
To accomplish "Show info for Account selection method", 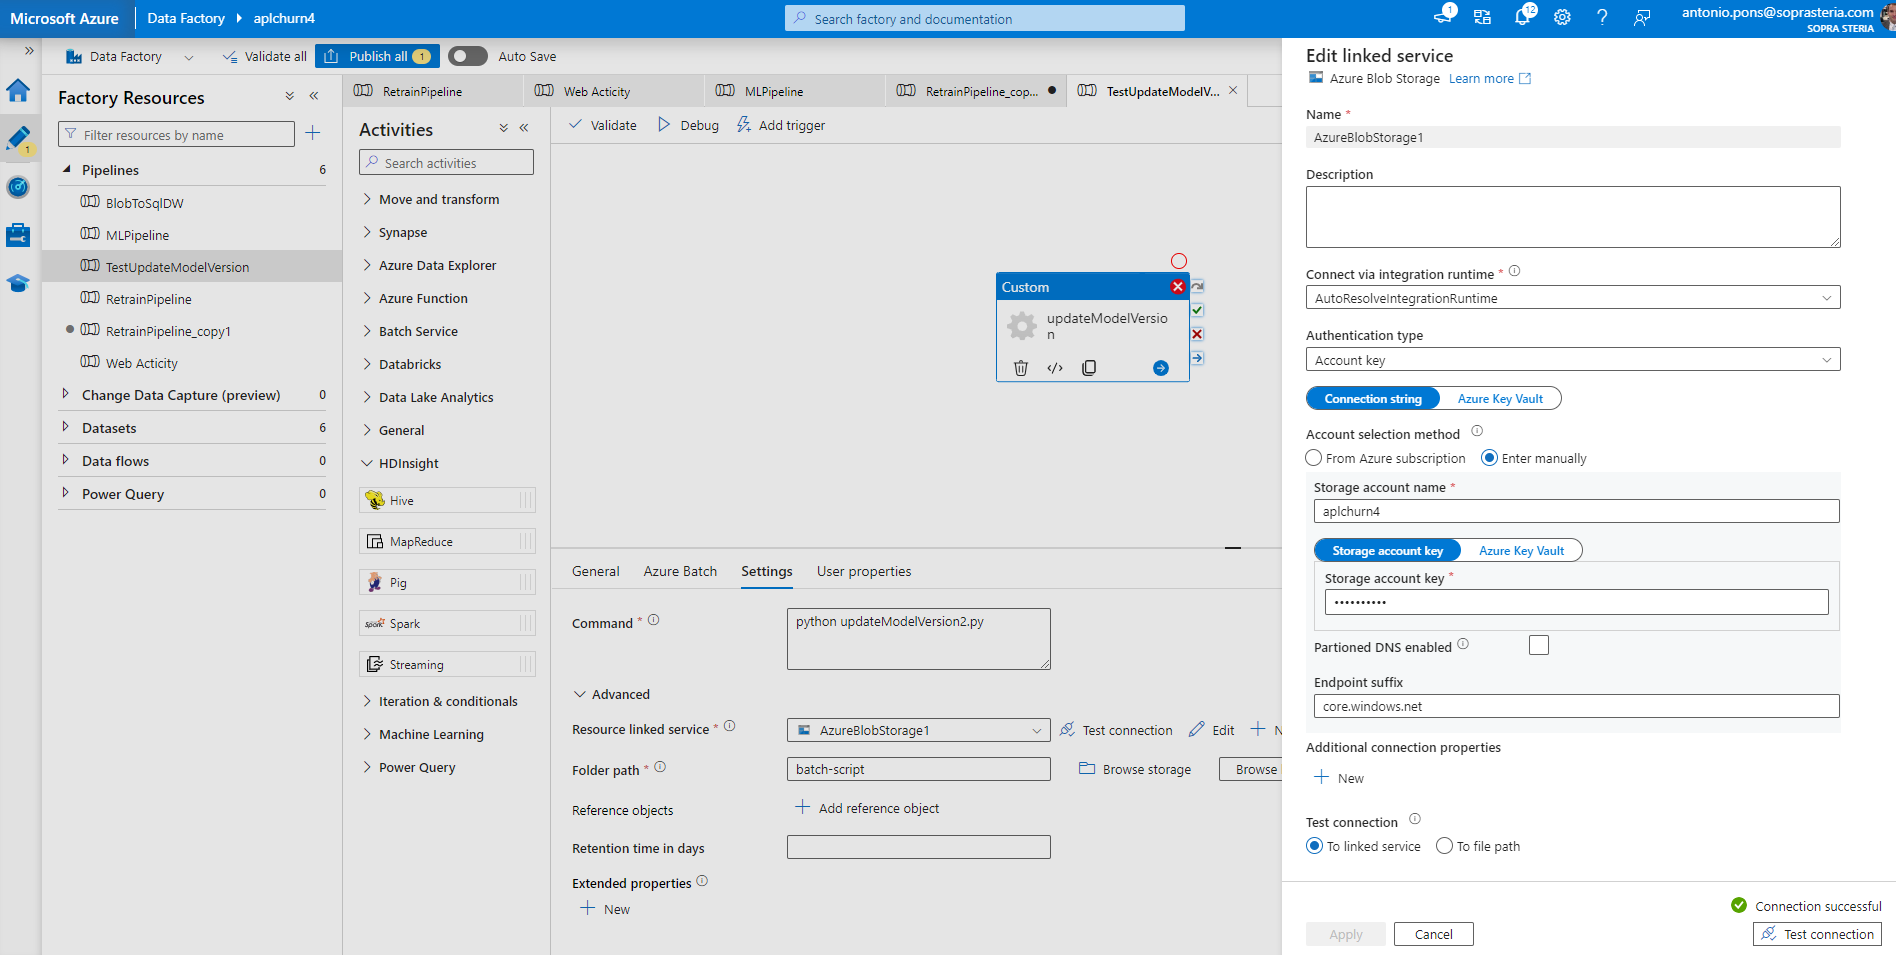I will 1477,431.
